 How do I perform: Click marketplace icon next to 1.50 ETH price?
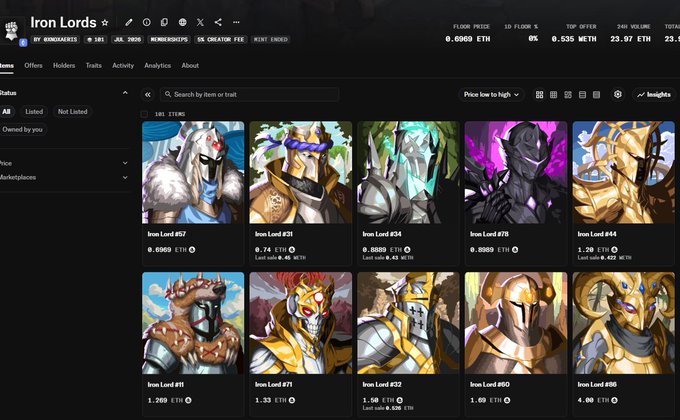(399, 400)
